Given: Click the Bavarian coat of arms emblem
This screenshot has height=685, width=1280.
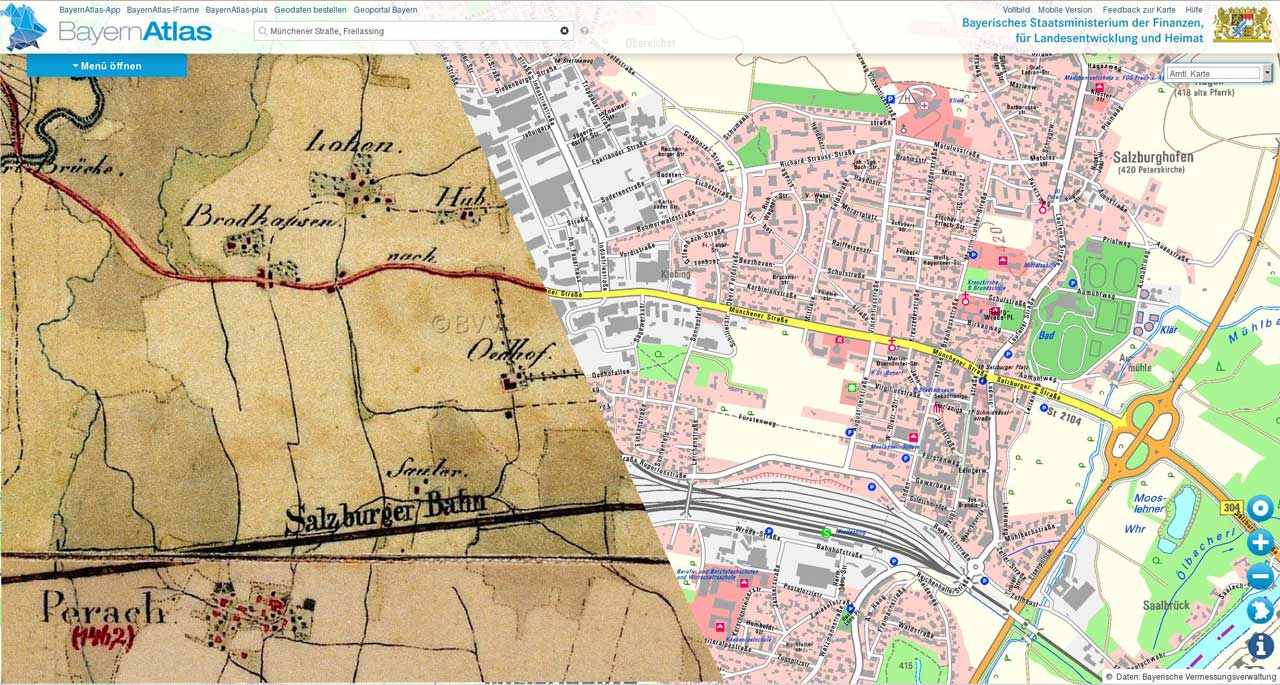Looking at the screenshot, I should (x=1242, y=24).
